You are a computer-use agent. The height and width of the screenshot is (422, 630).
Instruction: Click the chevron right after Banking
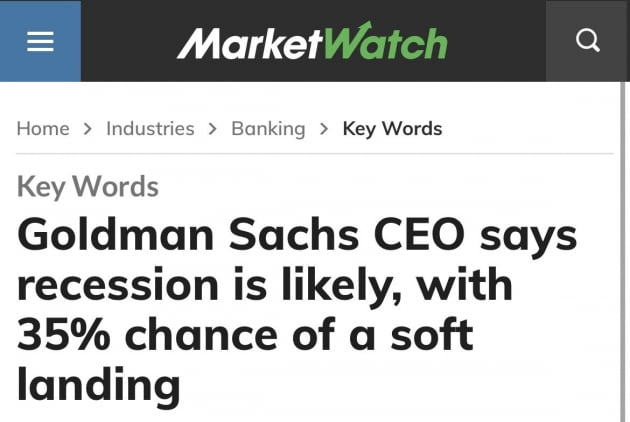[x=324, y=129]
